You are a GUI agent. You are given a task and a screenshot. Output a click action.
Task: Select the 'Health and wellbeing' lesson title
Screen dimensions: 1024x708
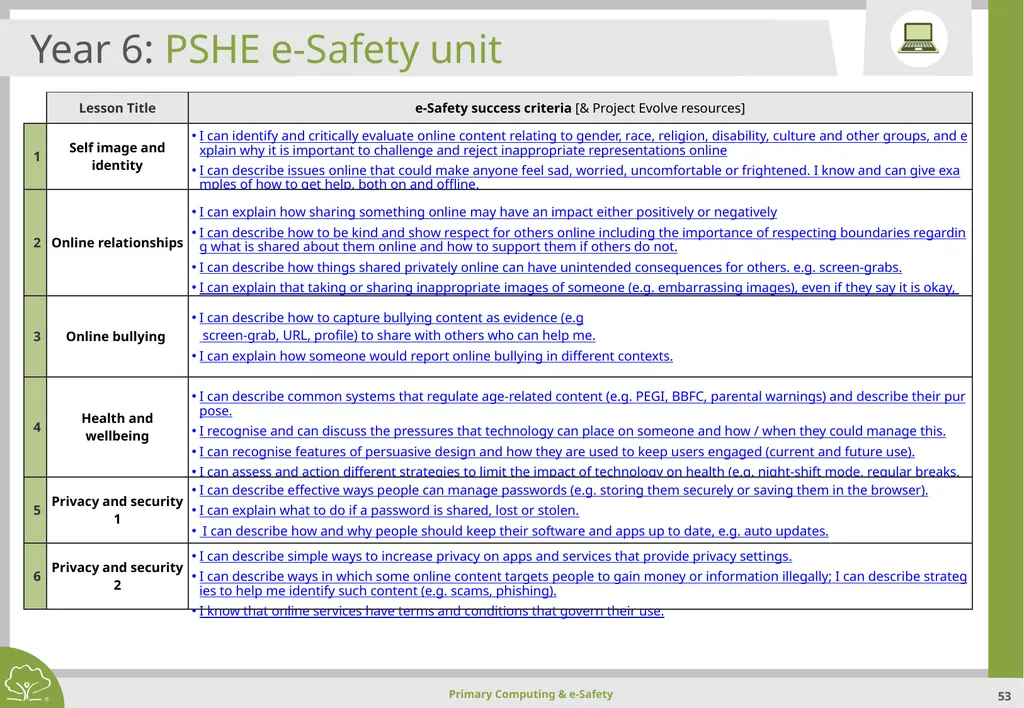click(x=117, y=427)
